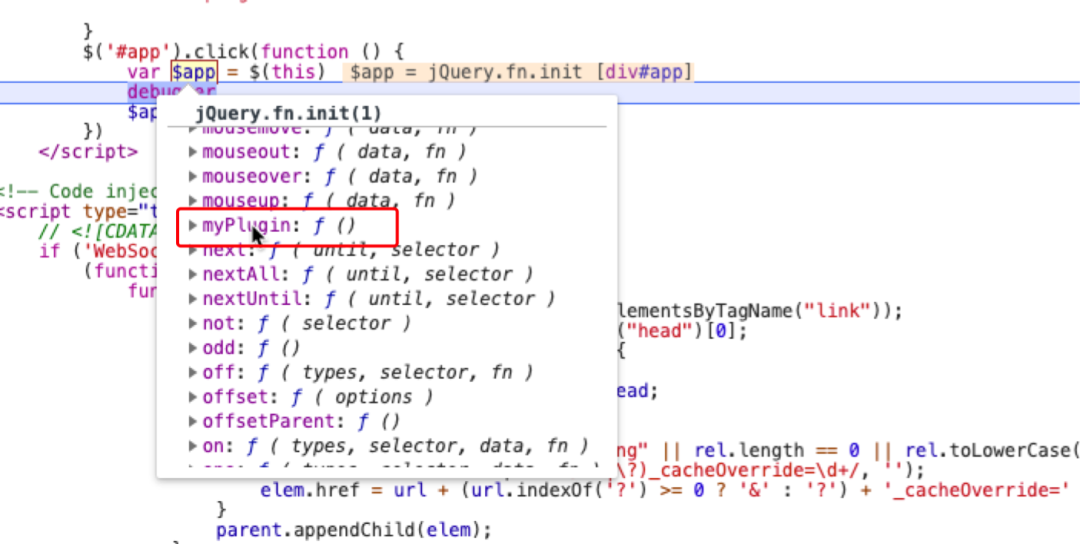The height and width of the screenshot is (544, 1080).
Task: Expand the odd property arrow
Action: pos(194,348)
